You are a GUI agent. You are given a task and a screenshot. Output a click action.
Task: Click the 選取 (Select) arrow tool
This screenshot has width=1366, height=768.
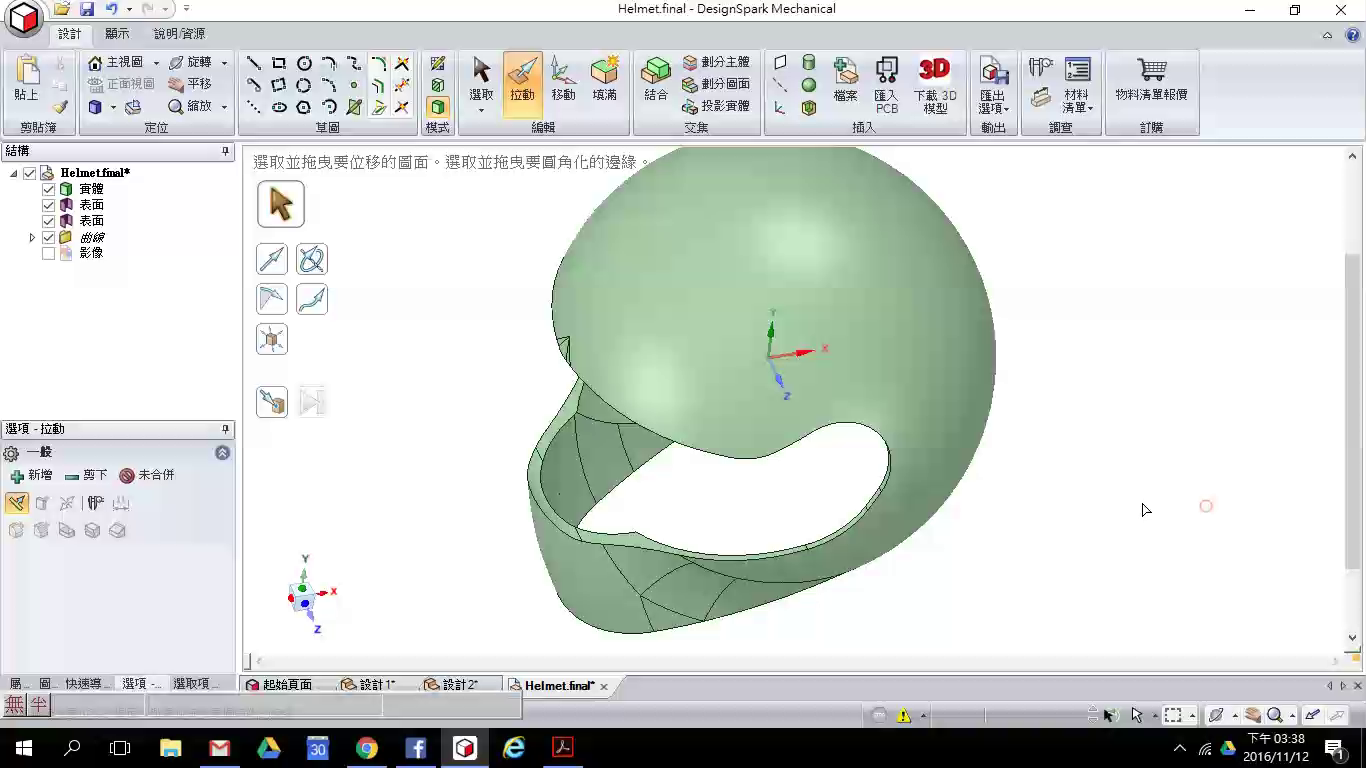coord(481,77)
